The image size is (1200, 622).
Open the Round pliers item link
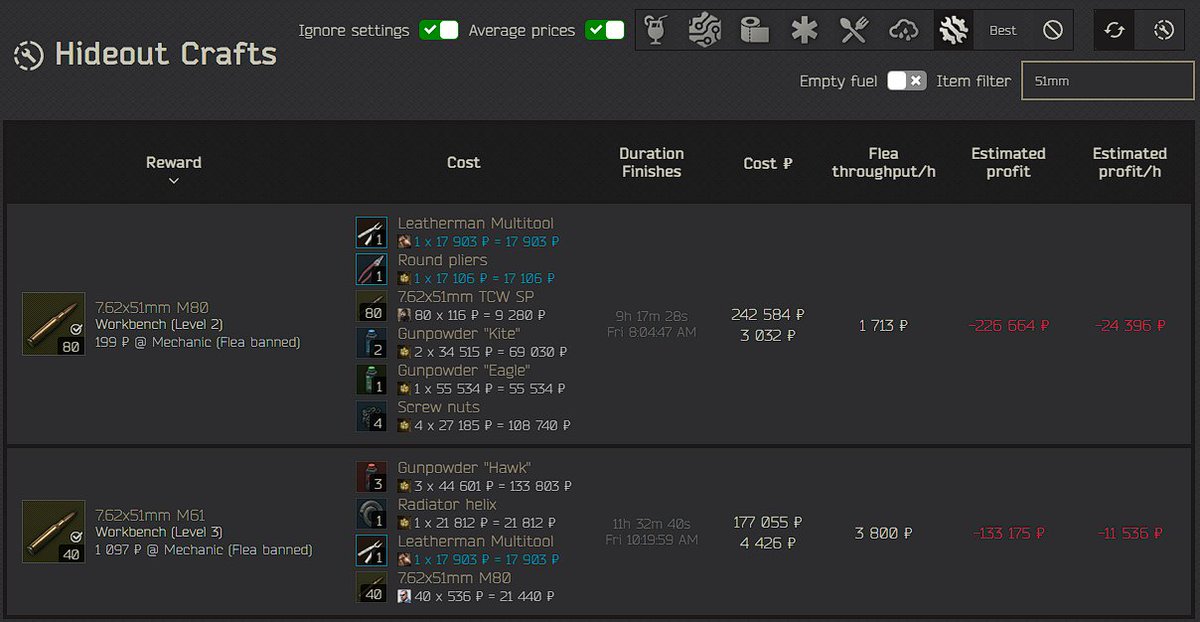(x=443, y=260)
